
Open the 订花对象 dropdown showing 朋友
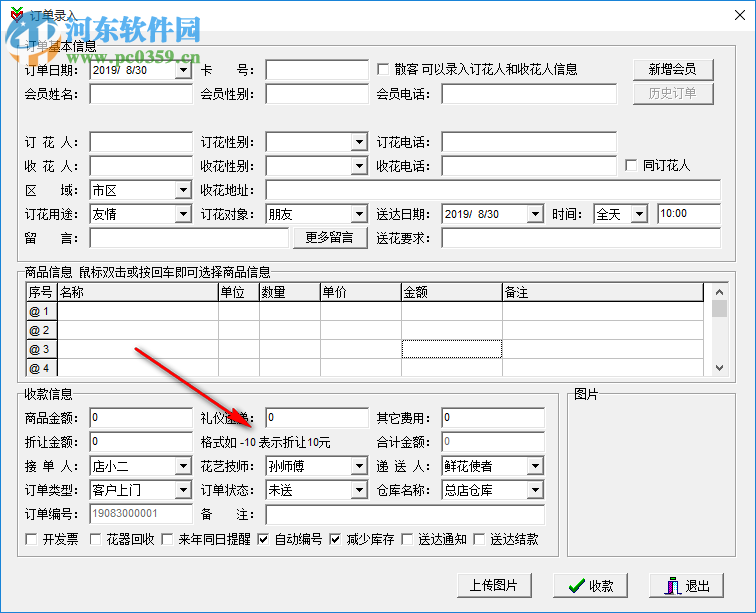coord(359,214)
